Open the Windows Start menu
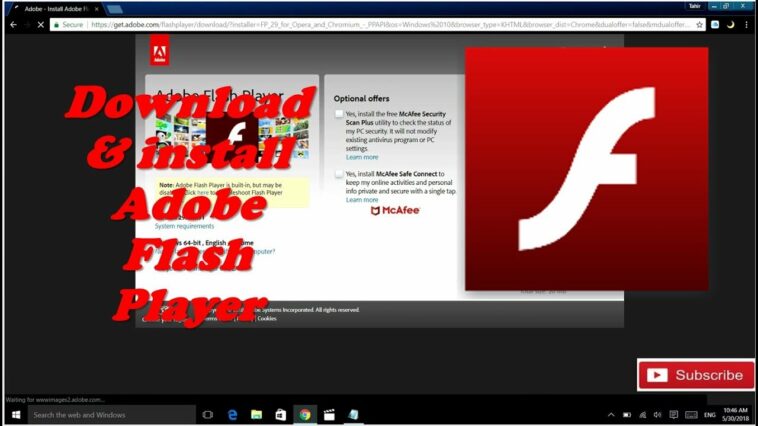The height and width of the screenshot is (426, 758). point(16,415)
